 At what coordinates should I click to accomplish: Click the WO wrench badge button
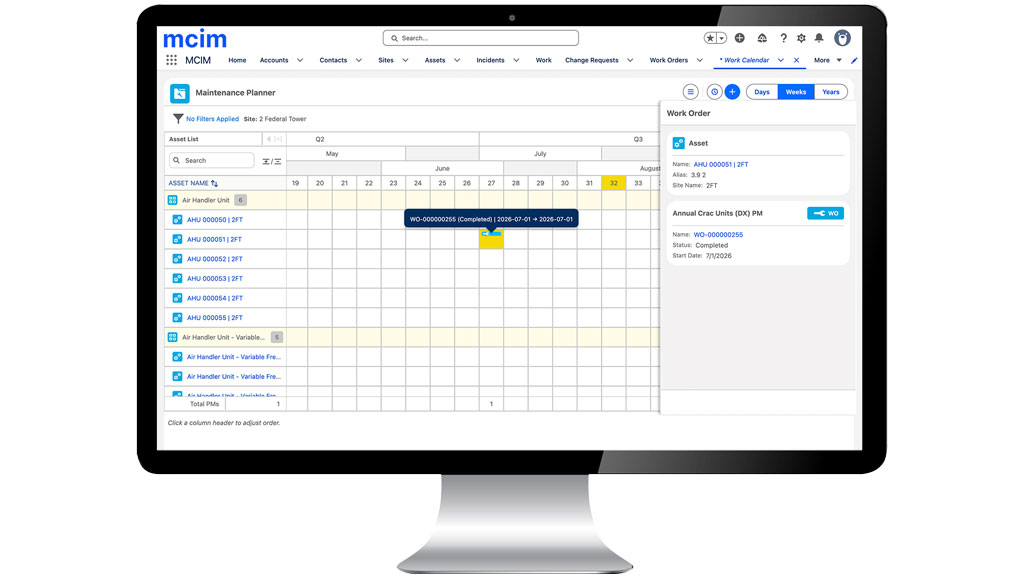pyautogui.click(x=825, y=214)
